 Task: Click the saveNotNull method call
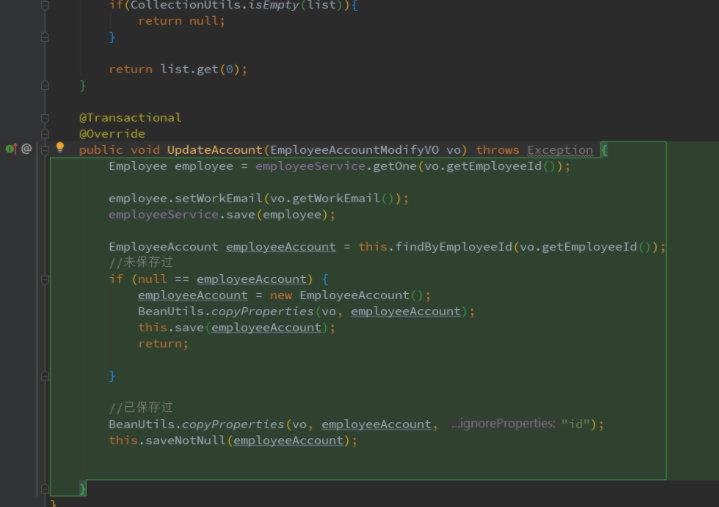coord(186,441)
